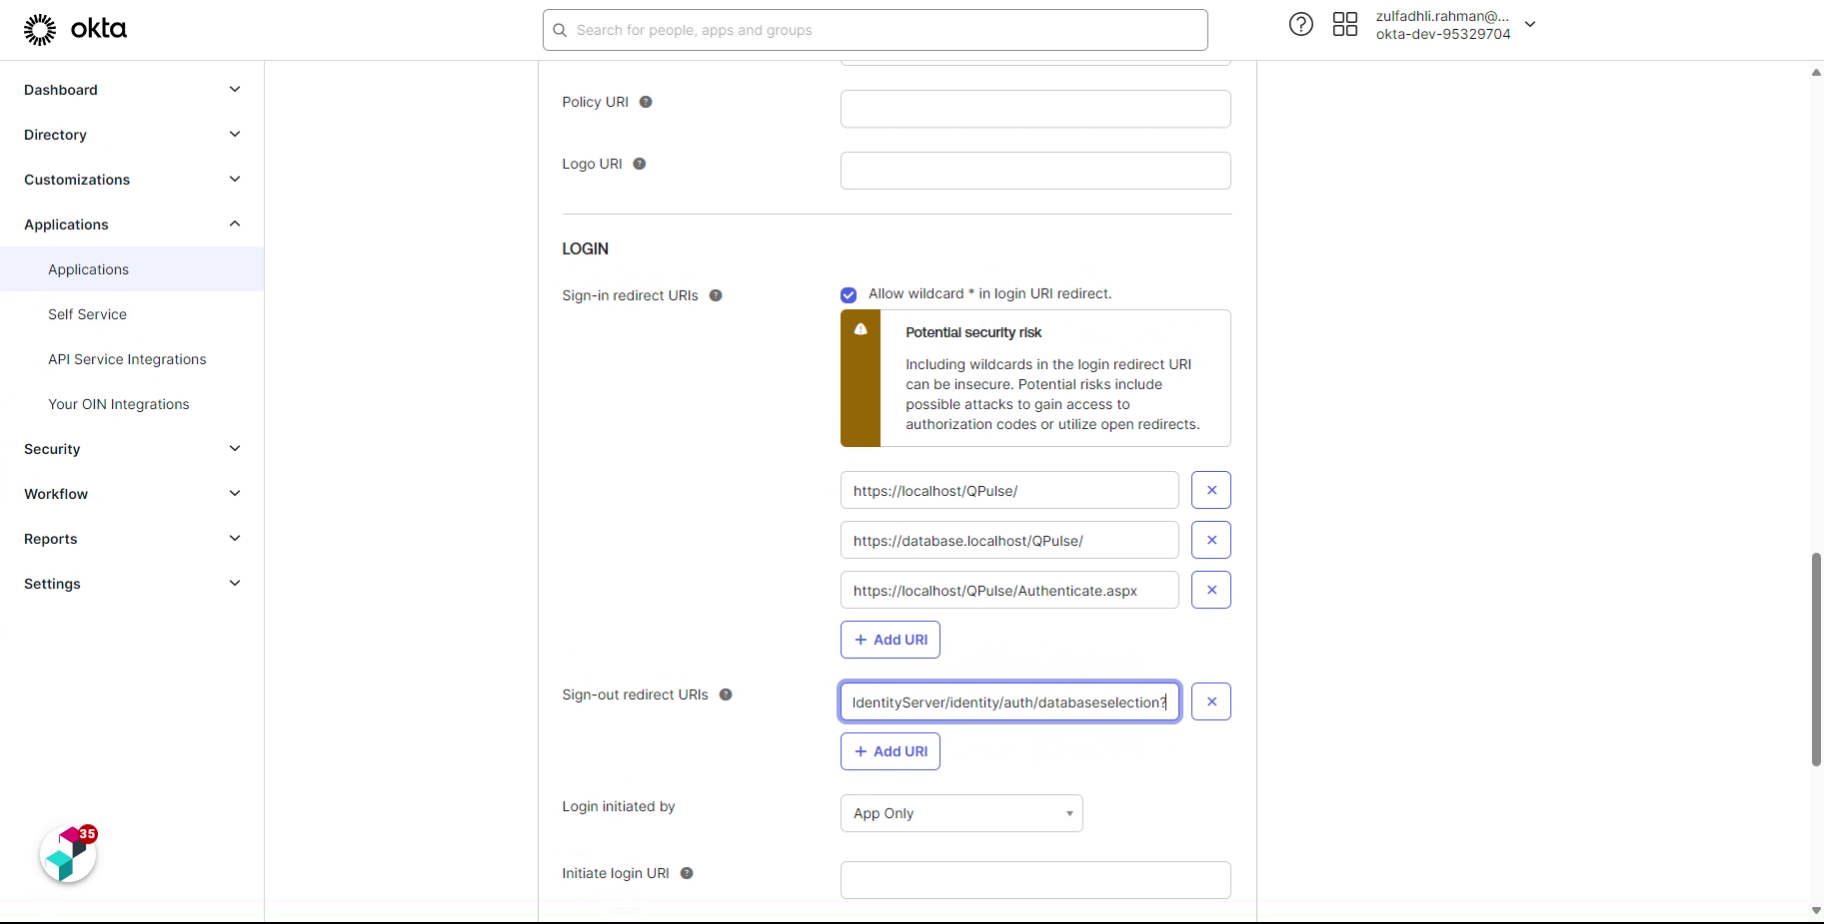Remove the Authenticate.aspx redirect URI
1824x924 pixels.
tap(1211, 590)
